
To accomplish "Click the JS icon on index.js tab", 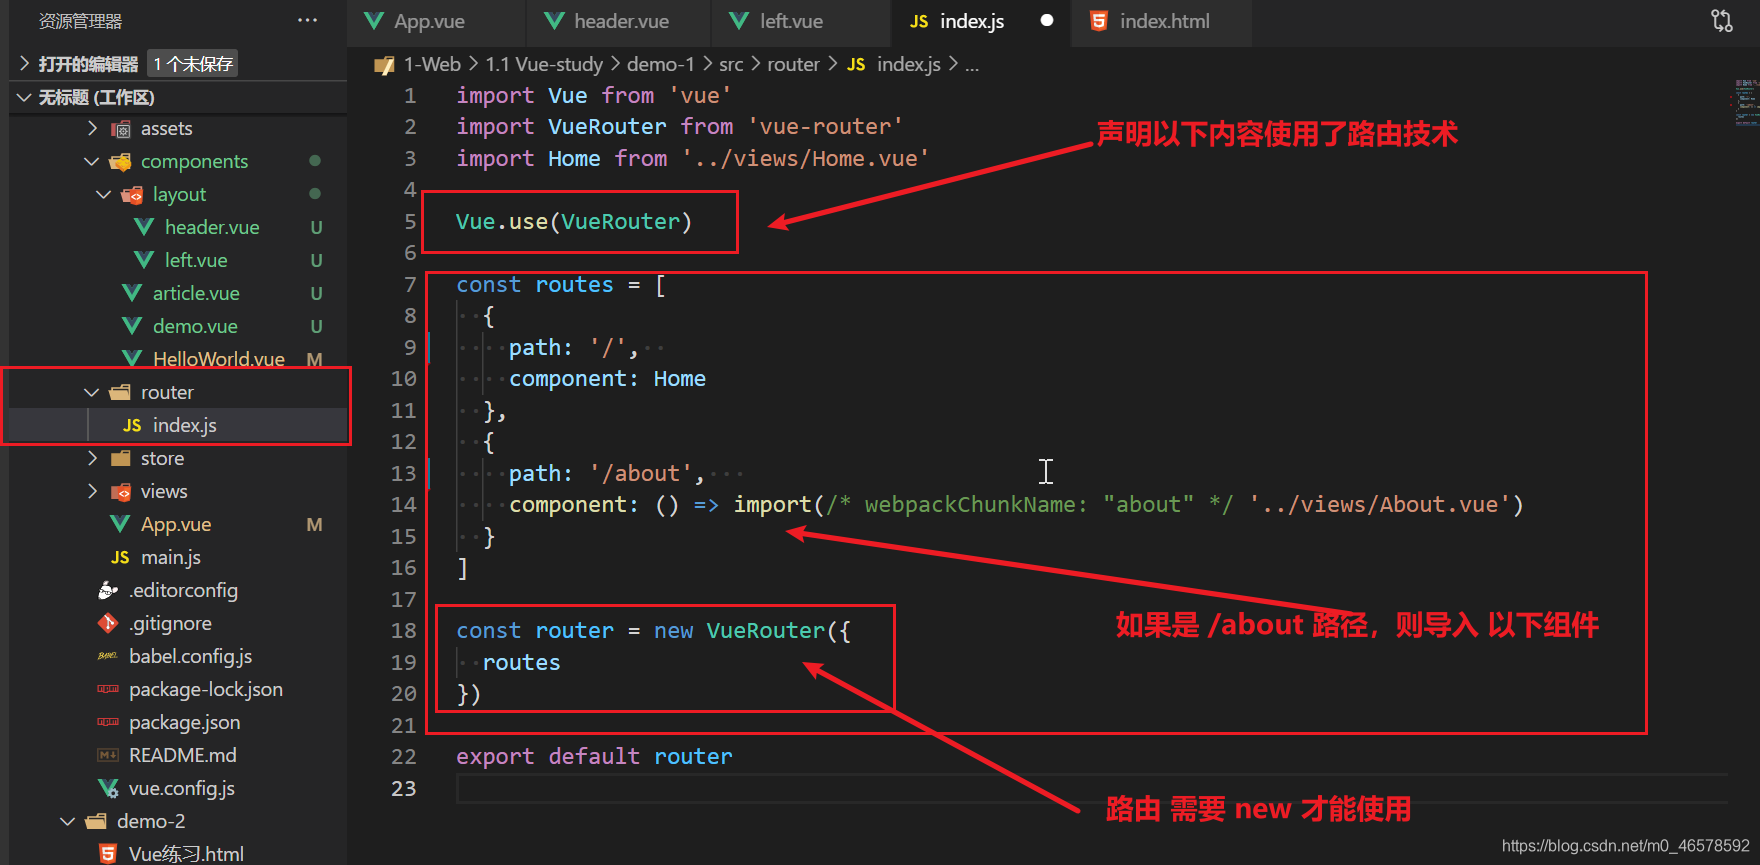I will pos(918,22).
